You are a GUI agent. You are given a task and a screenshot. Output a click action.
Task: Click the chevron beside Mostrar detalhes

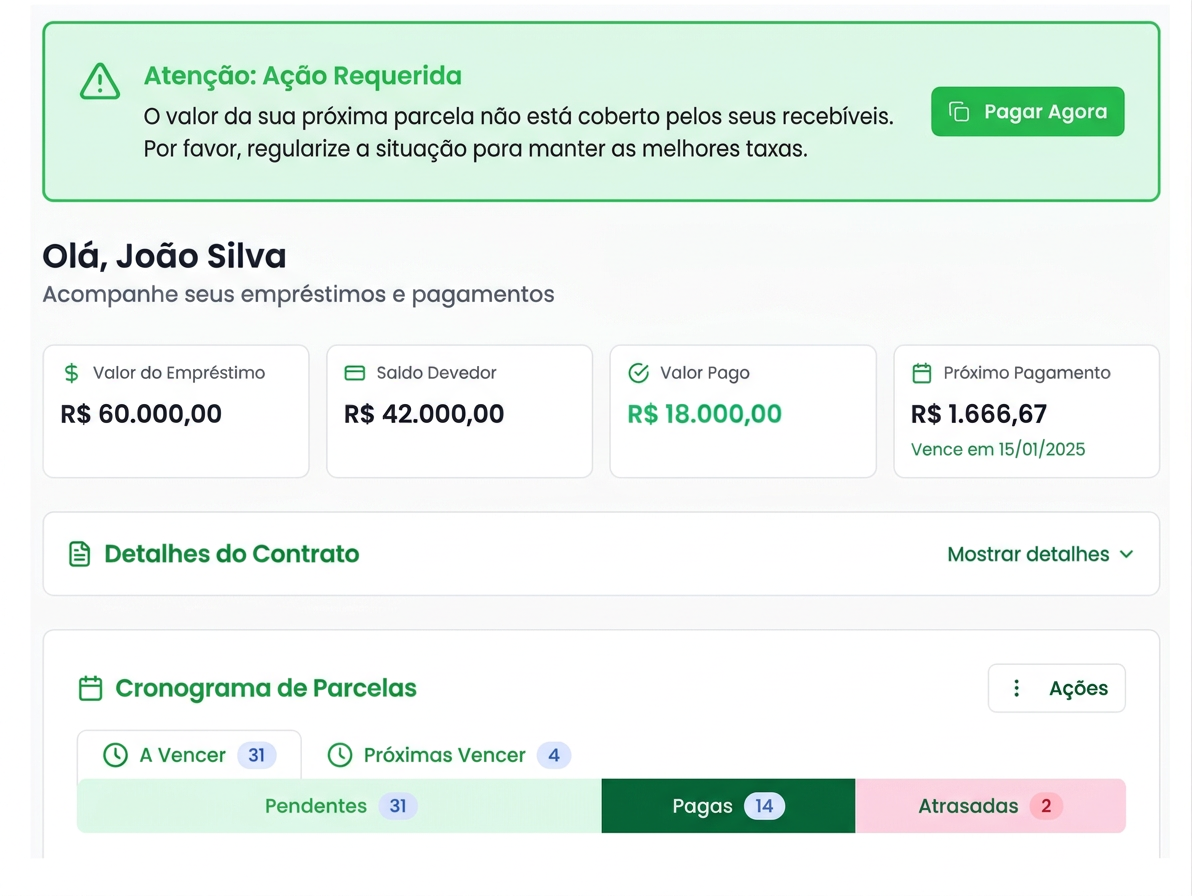1127,554
